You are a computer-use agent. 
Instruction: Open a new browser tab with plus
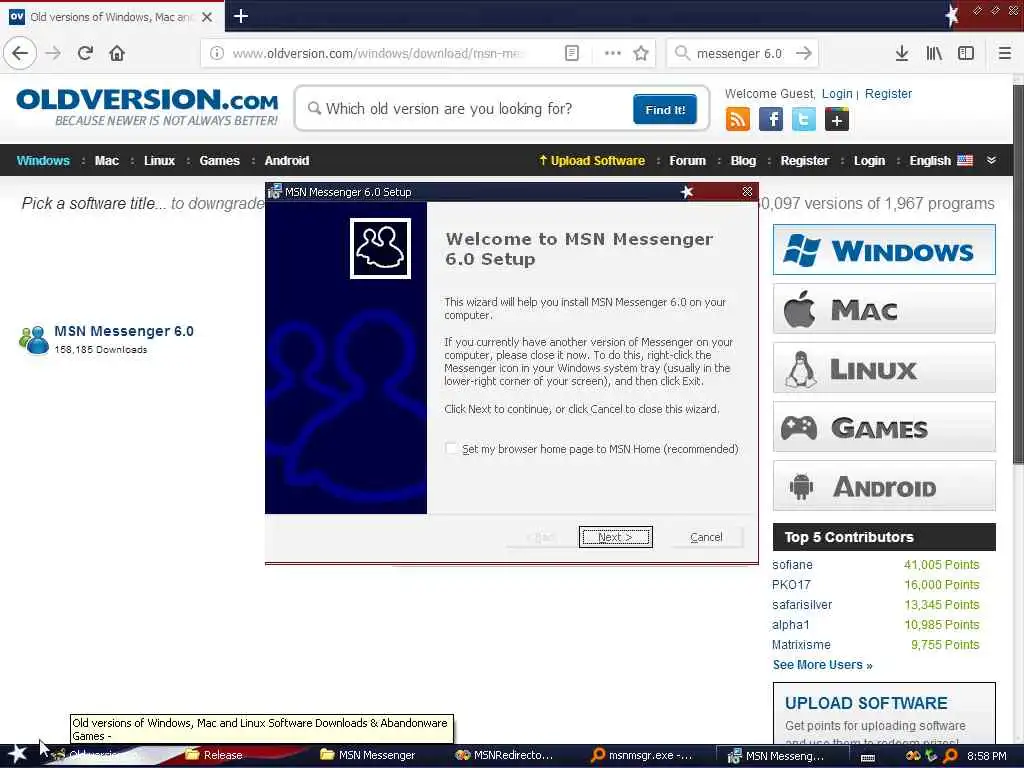tap(240, 16)
